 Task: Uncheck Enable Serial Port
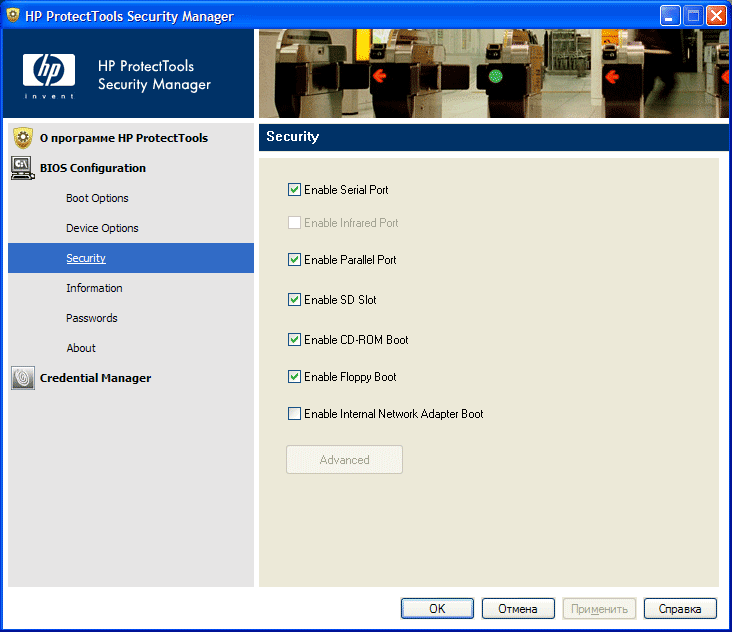[294, 190]
